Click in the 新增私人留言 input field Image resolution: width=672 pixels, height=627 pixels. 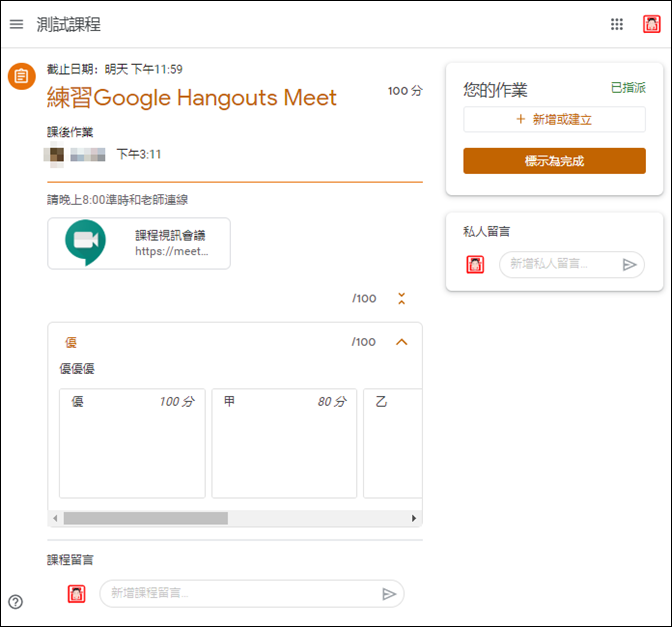559,264
